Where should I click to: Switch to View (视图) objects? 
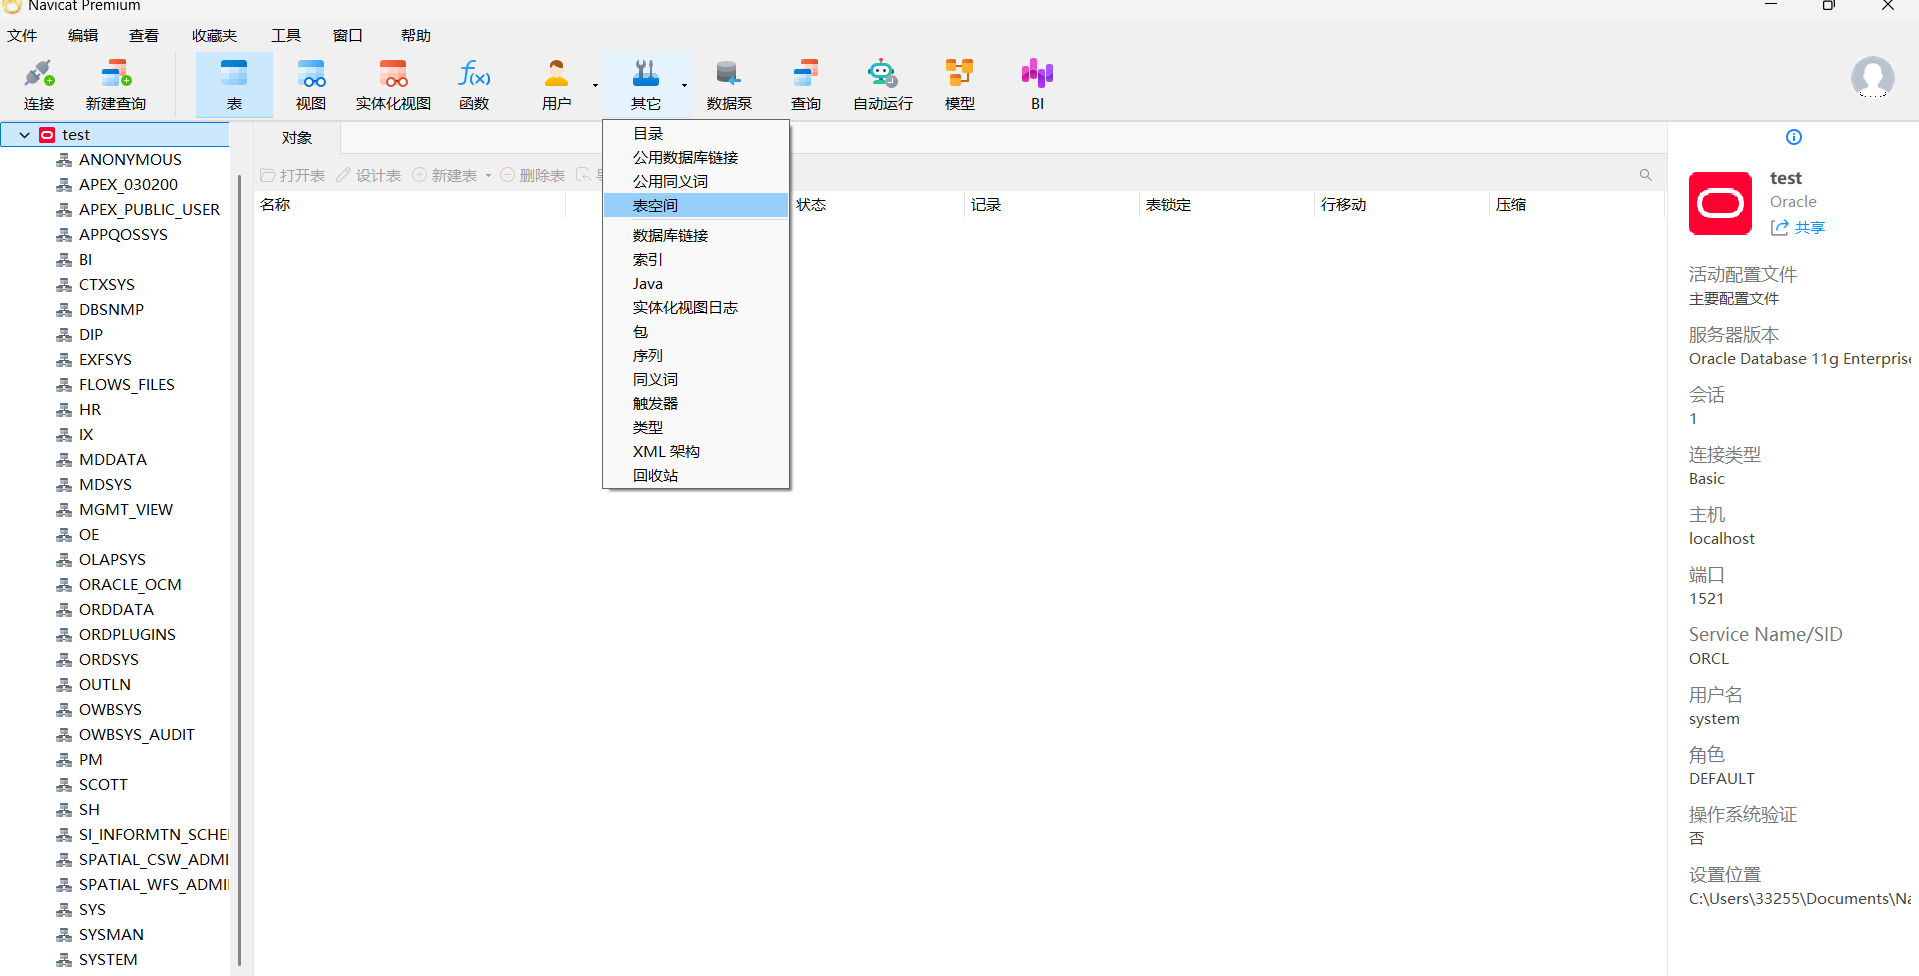pos(311,84)
